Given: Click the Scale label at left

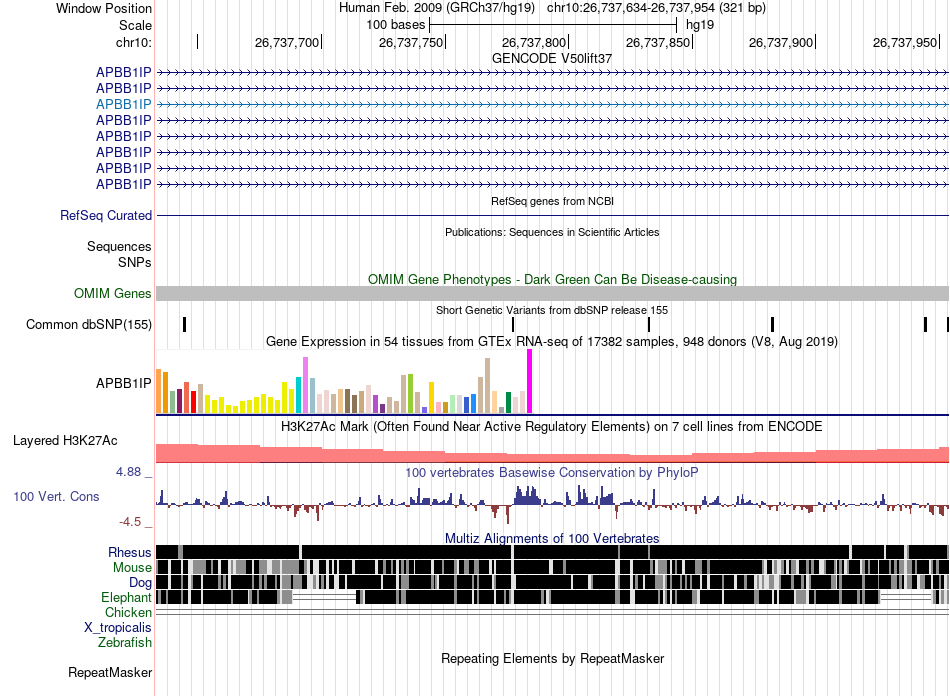Looking at the screenshot, I should click(136, 25).
